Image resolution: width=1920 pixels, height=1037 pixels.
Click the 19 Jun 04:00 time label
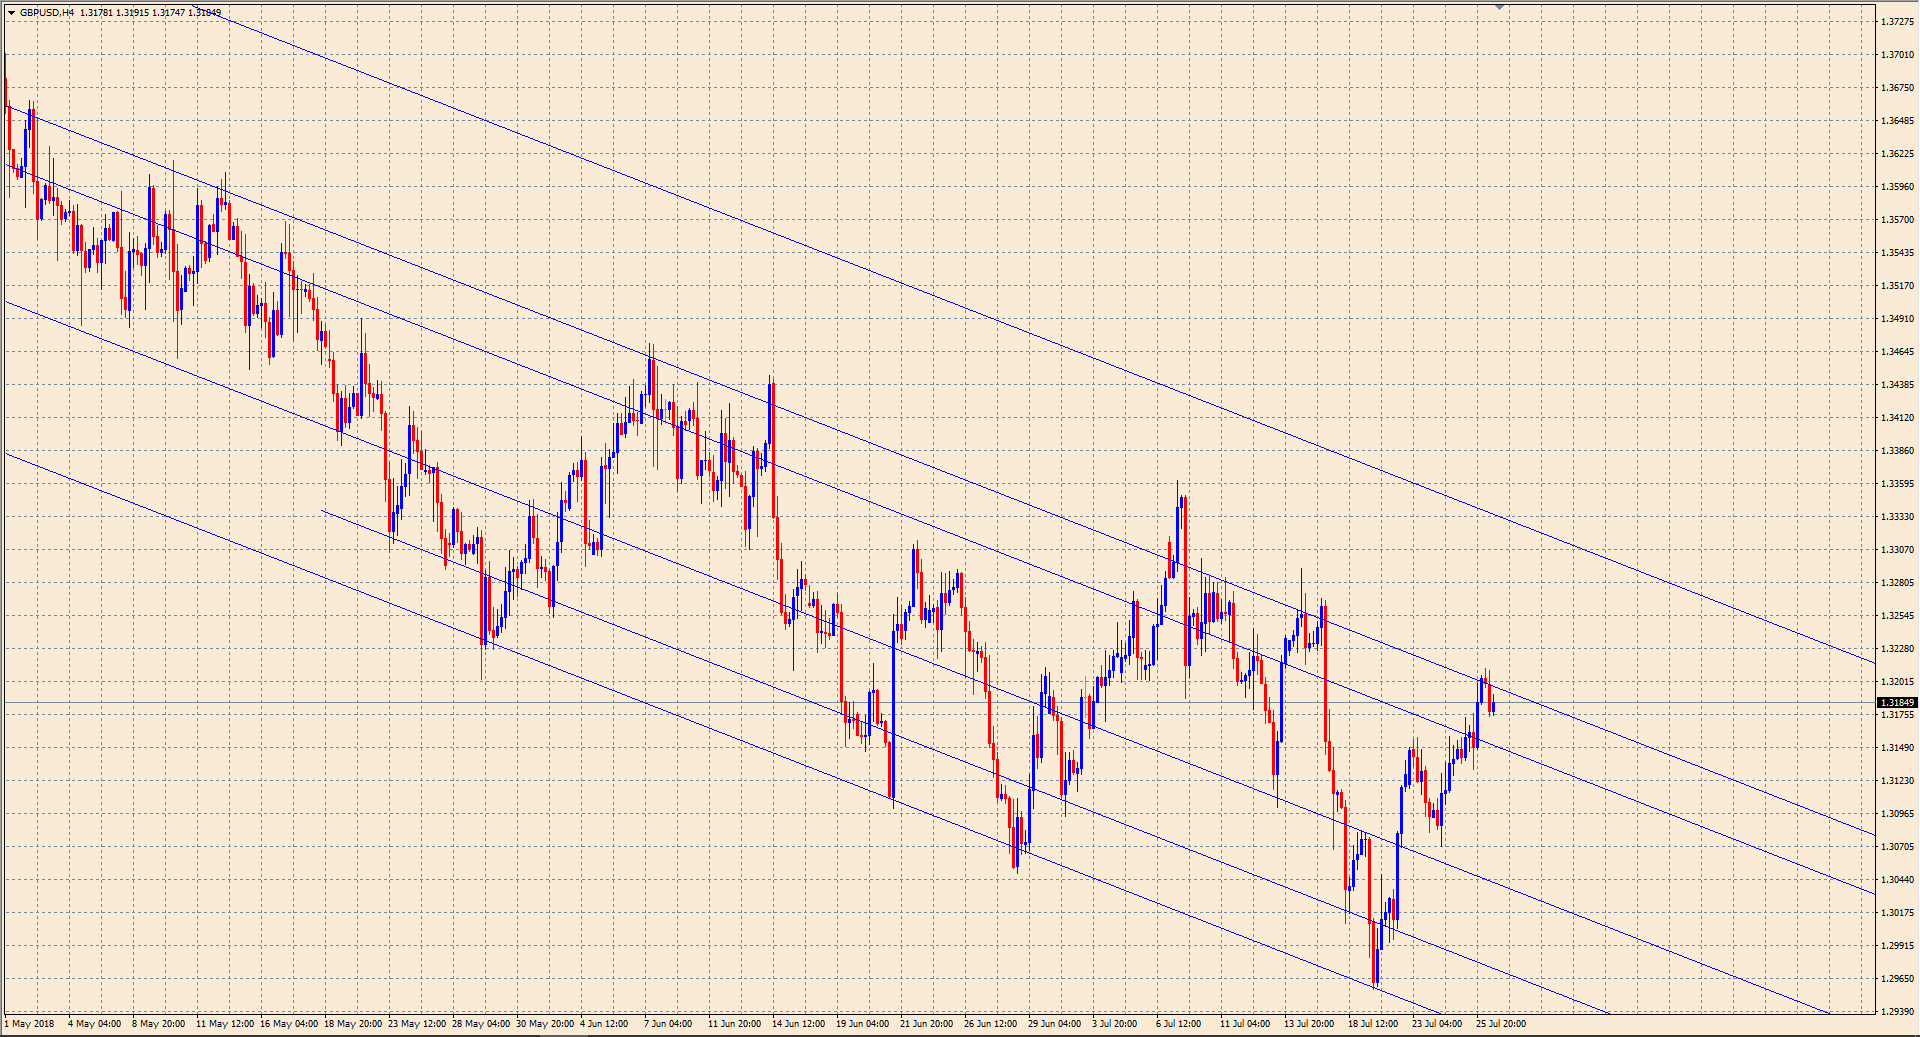(862, 1024)
